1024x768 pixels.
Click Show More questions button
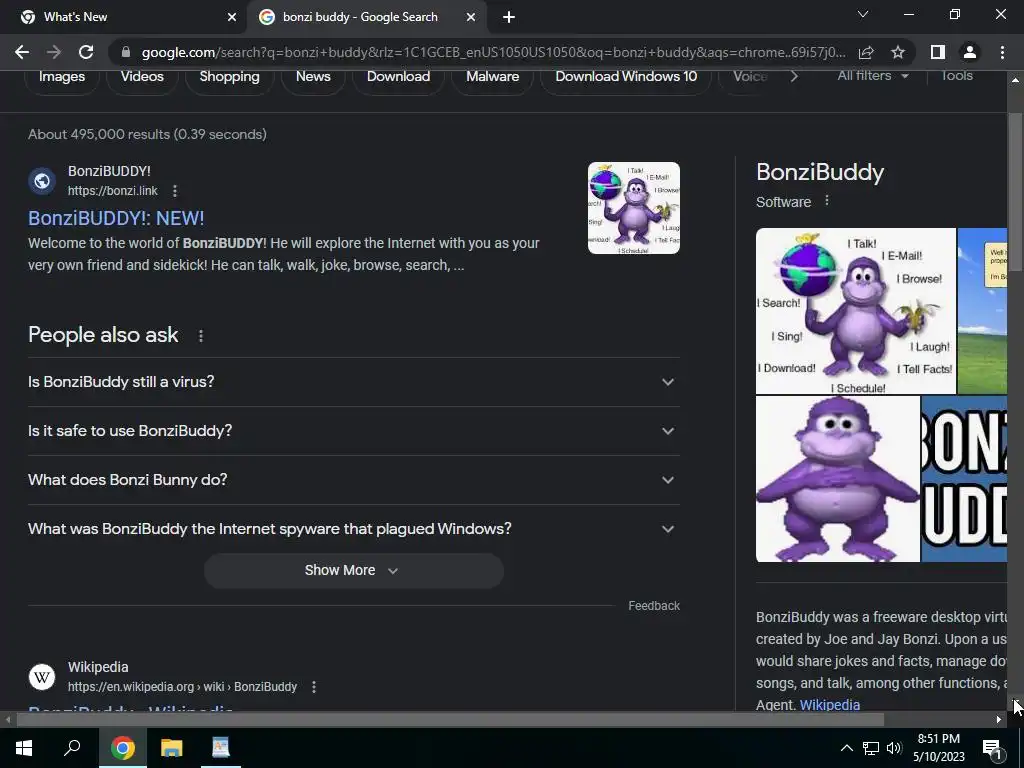[x=353, y=570]
